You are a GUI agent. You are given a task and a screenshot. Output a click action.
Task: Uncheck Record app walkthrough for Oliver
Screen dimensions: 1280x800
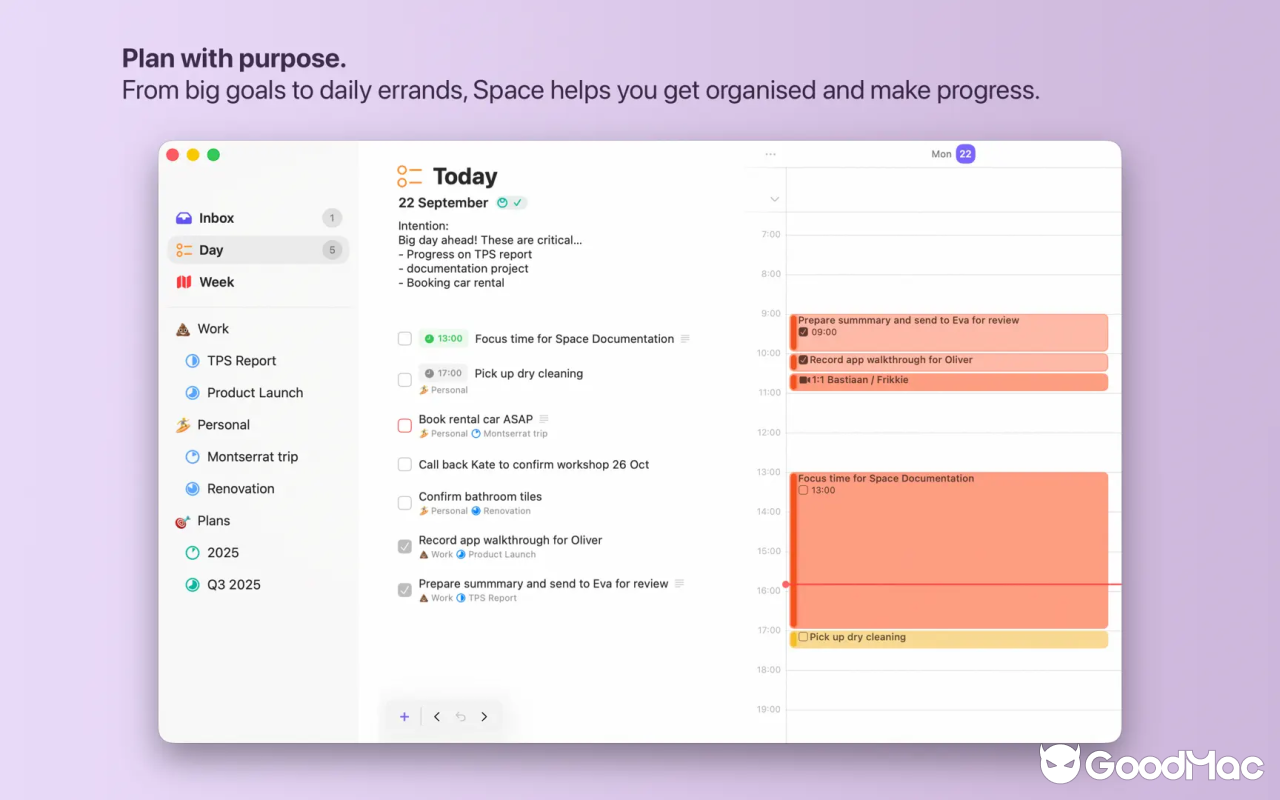coord(404,546)
